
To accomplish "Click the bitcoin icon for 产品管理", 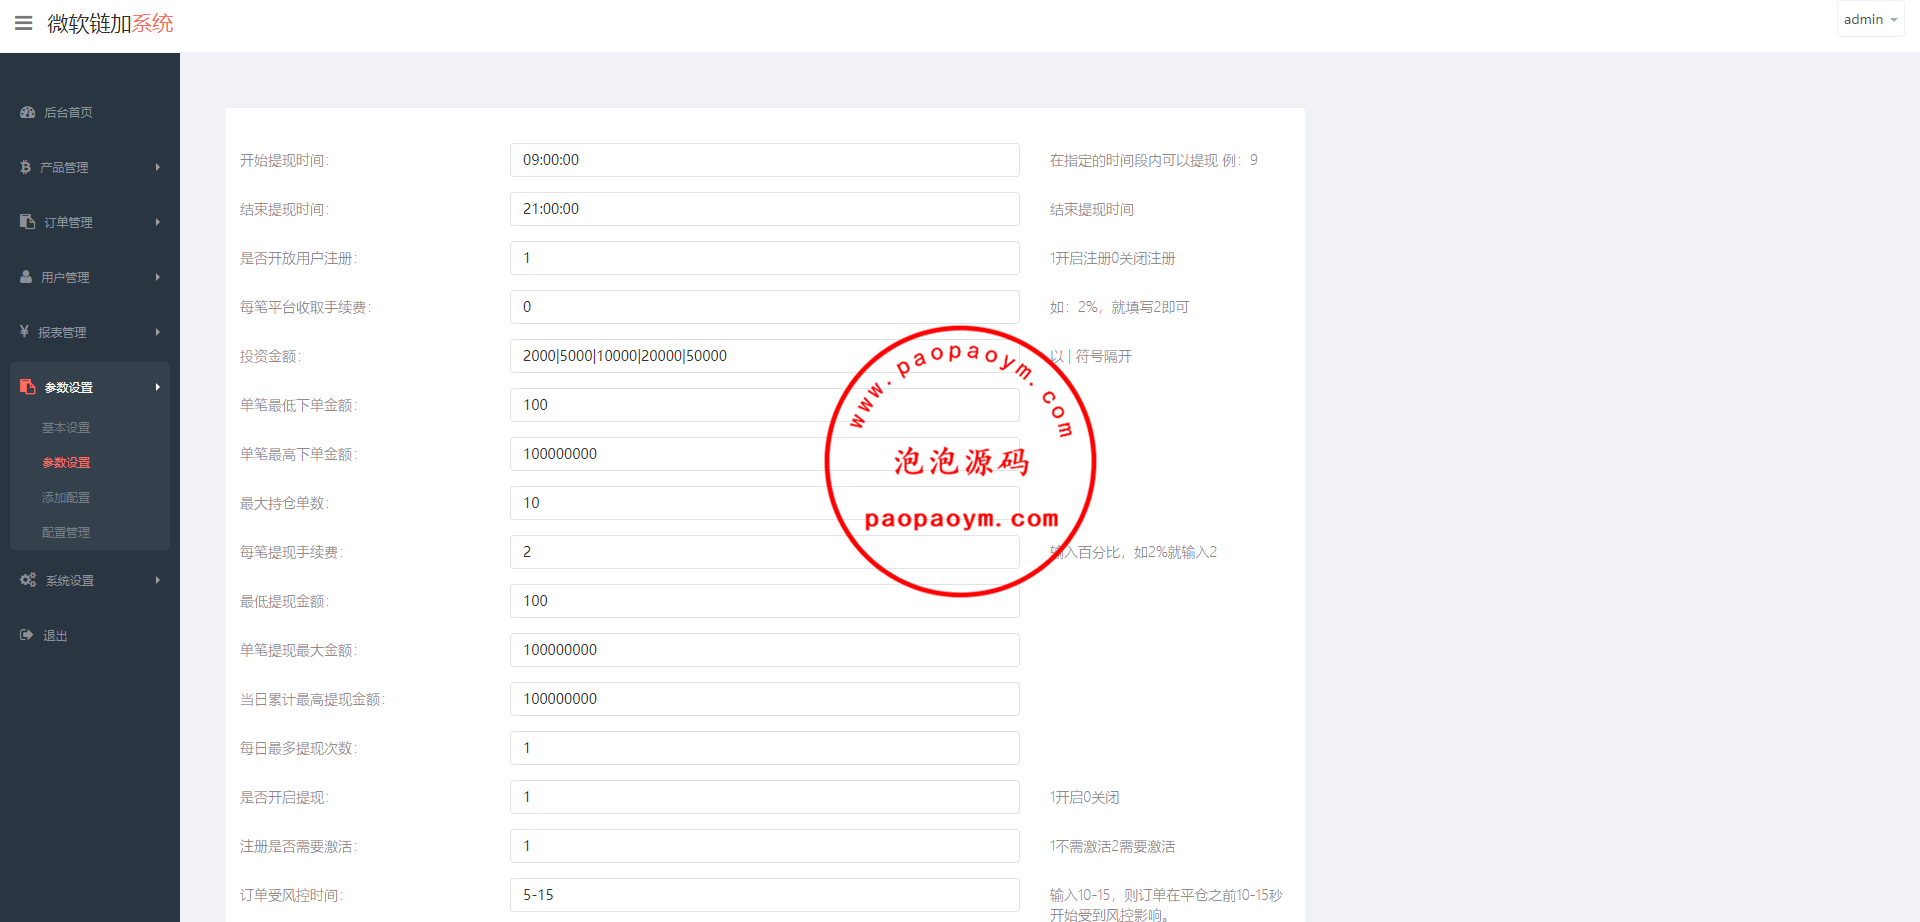I will (26, 168).
